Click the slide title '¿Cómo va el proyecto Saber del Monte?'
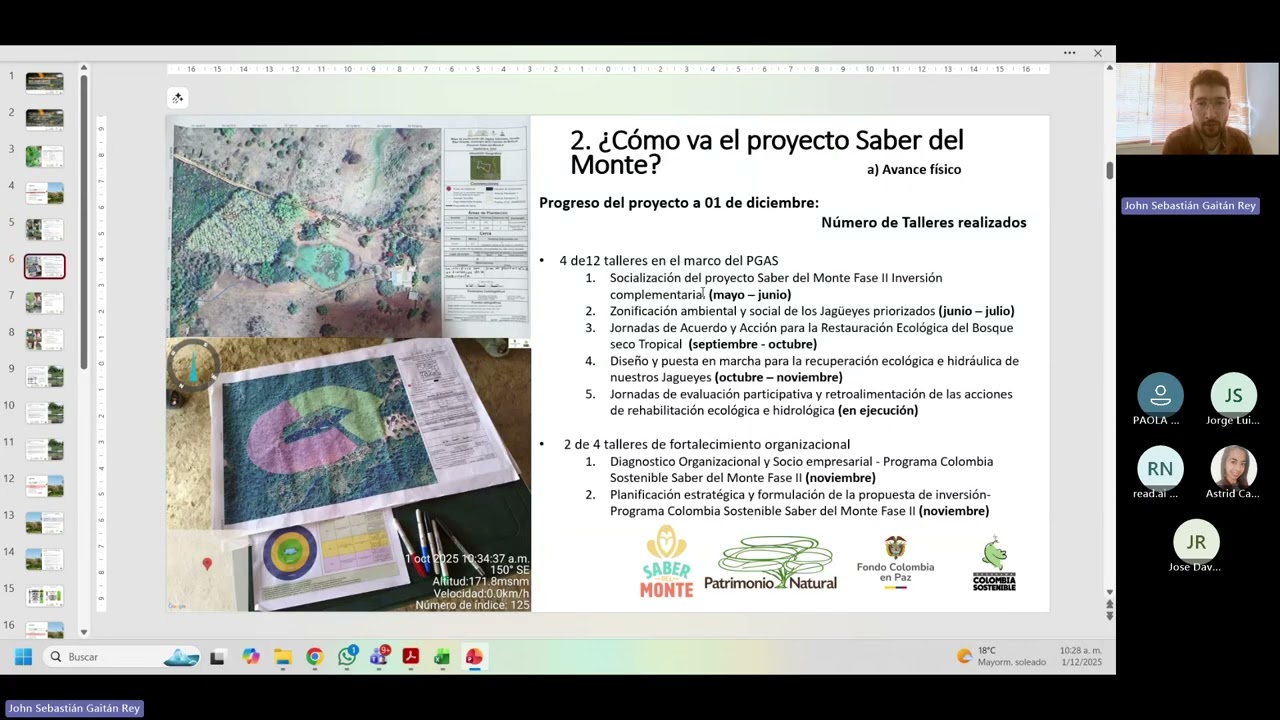This screenshot has width=1280, height=720. coord(766,152)
